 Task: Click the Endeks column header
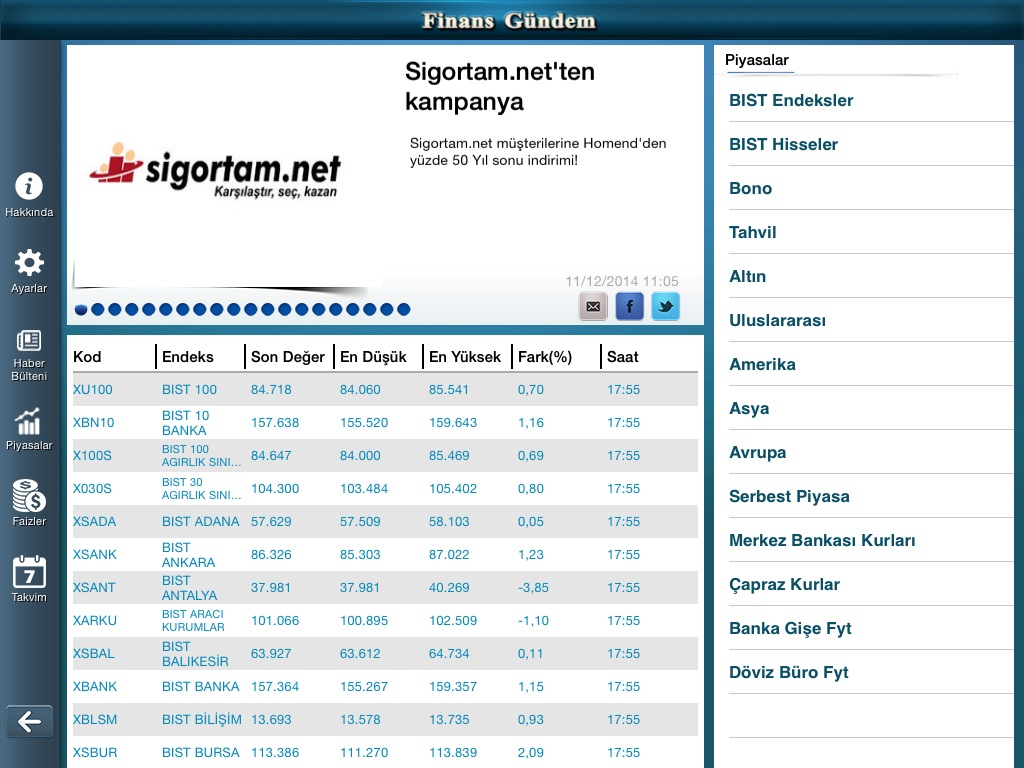pyautogui.click(x=187, y=357)
